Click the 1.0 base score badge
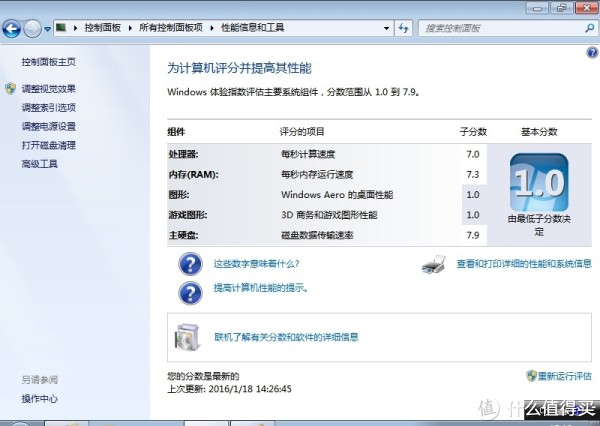This screenshot has height=426, width=600. [539, 182]
